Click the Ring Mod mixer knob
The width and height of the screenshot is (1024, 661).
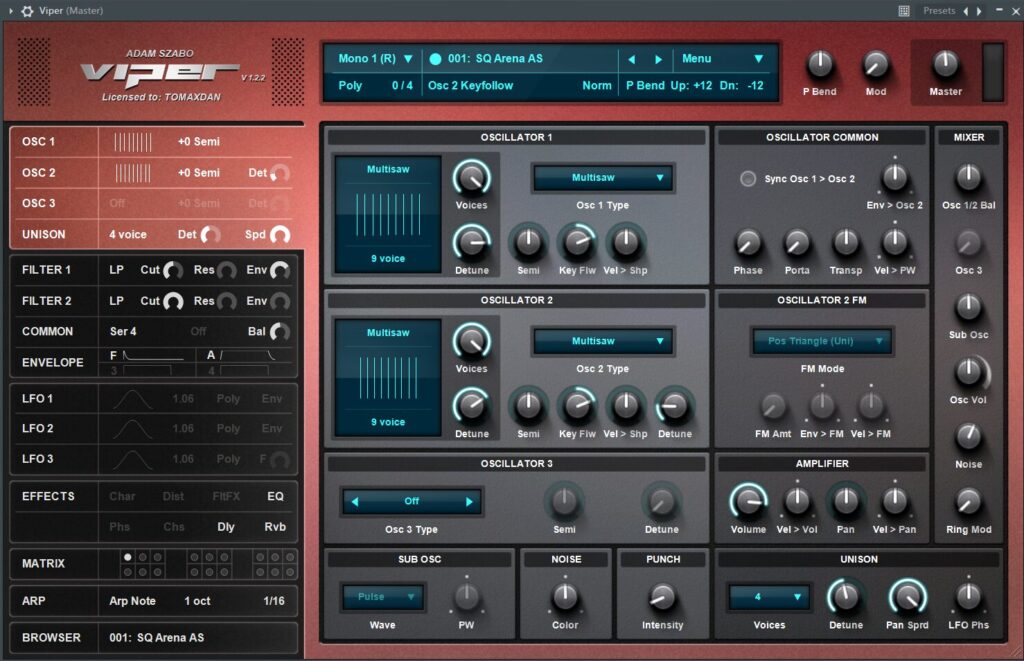(968, 502)
